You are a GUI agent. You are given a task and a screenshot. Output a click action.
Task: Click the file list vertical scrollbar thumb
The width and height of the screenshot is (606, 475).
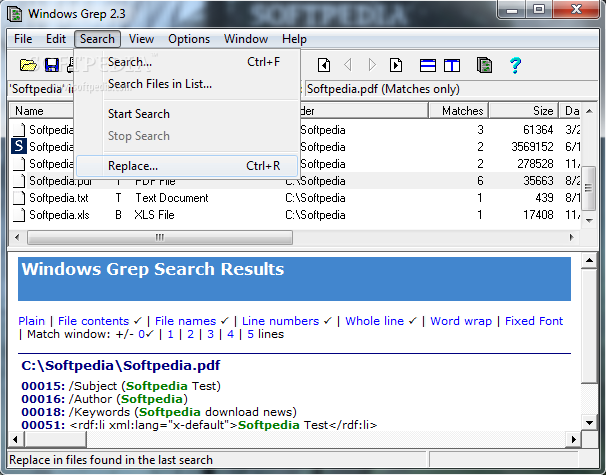588,188
